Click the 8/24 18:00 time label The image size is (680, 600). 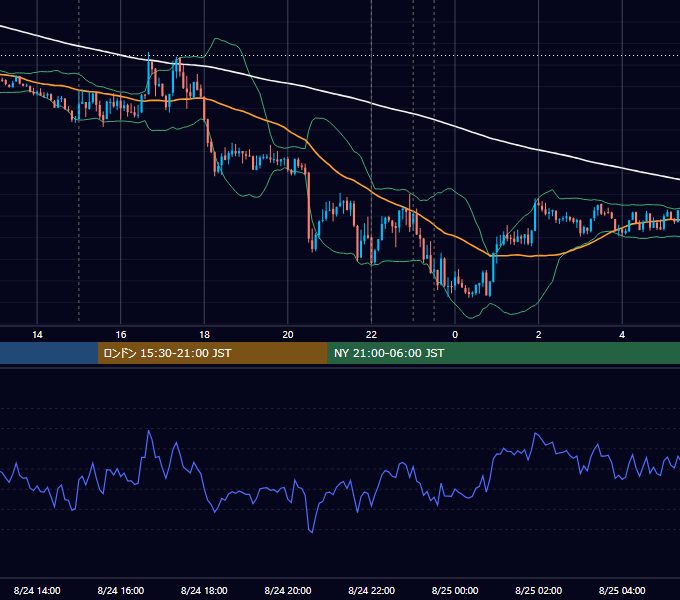tap(204, 590)
